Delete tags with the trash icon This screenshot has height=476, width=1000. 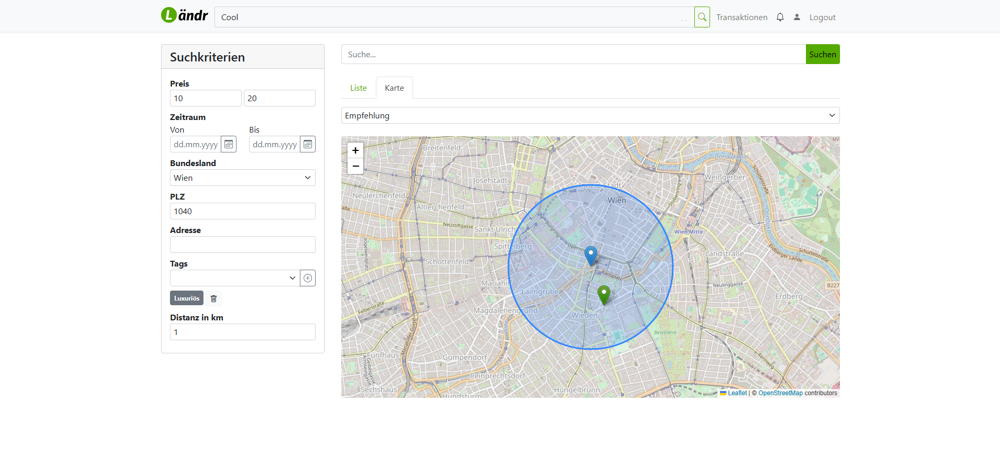[x=214, y=298]
